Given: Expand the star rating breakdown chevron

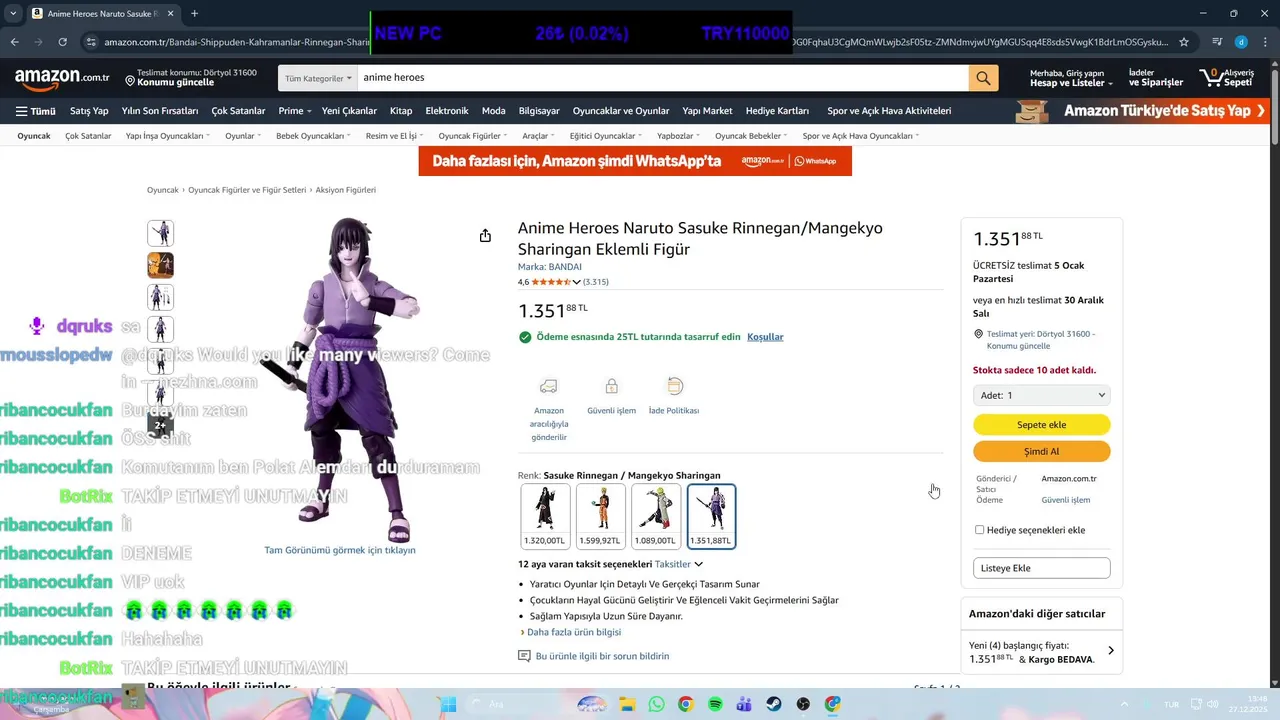Looking at the screenshot, I should [577, 282].
